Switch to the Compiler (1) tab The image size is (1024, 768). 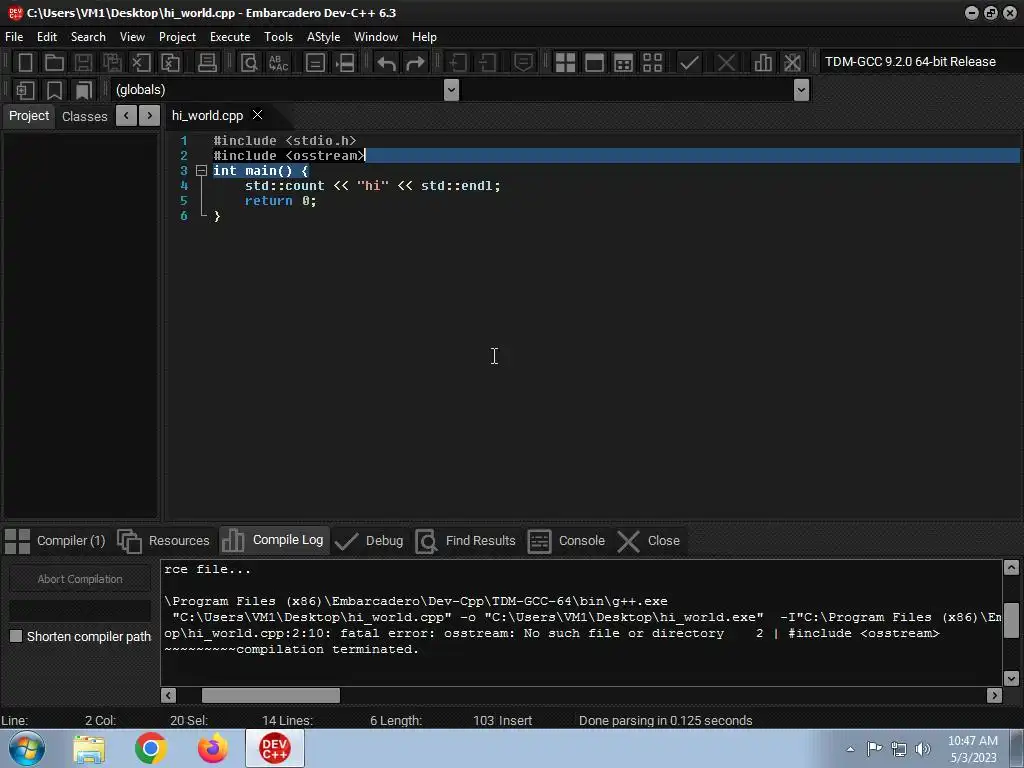pos(56,541)
